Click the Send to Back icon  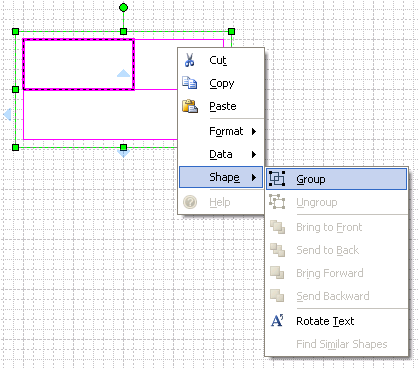[277, 250]
